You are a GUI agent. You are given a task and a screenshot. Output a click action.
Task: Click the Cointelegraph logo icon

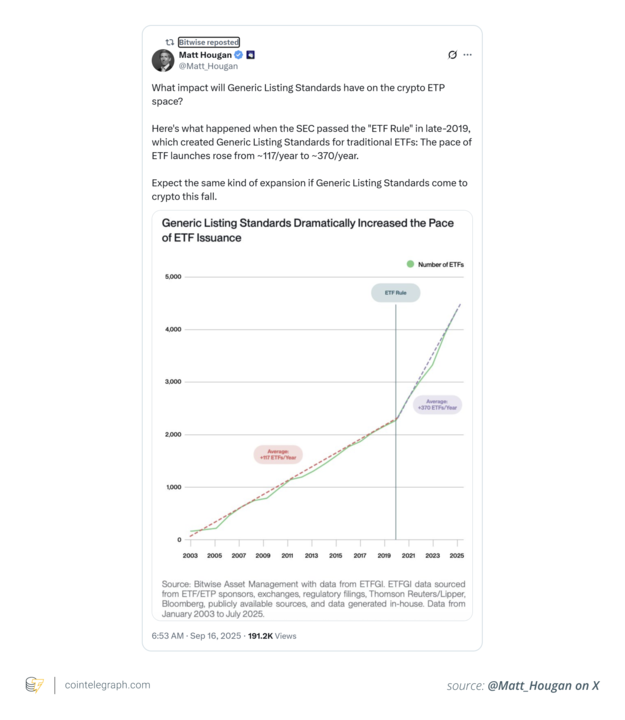[34, 685]
